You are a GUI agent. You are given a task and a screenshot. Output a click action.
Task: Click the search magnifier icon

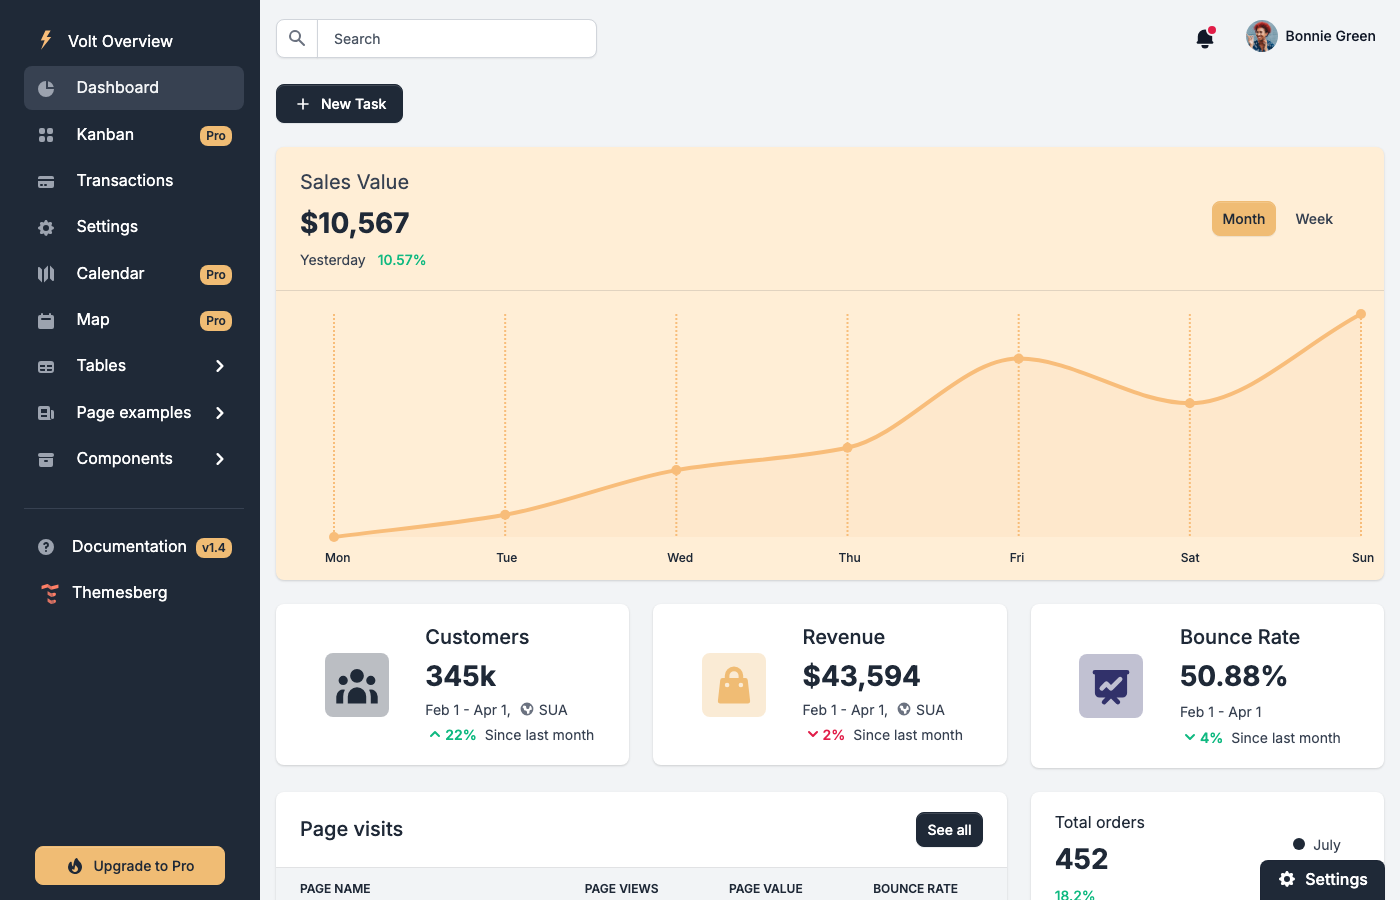[297, 38]
